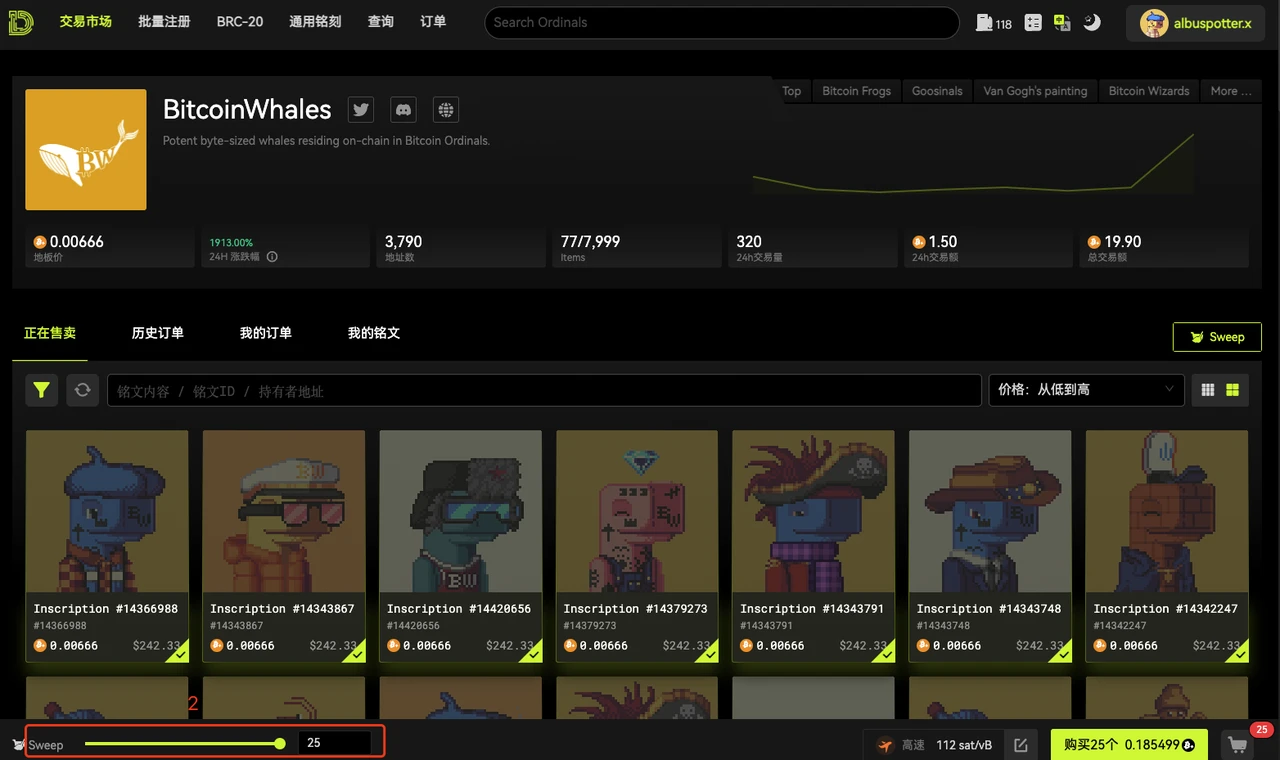Click the language translate icon
Viewport: 1280px width, 760px height.
coord(1062,22)
